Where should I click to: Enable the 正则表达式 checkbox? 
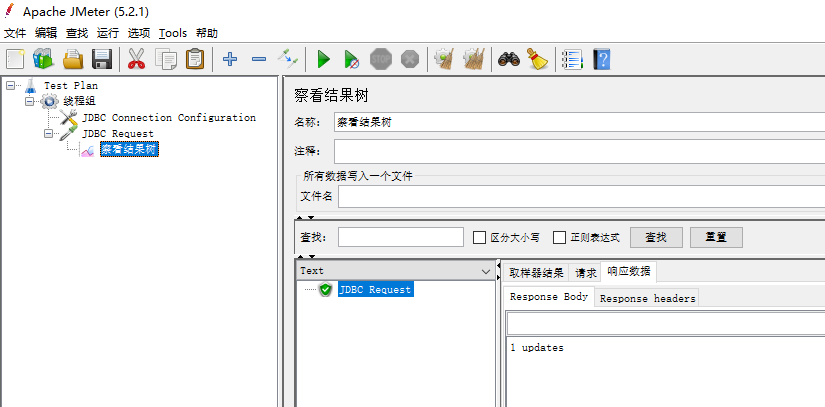560,238
